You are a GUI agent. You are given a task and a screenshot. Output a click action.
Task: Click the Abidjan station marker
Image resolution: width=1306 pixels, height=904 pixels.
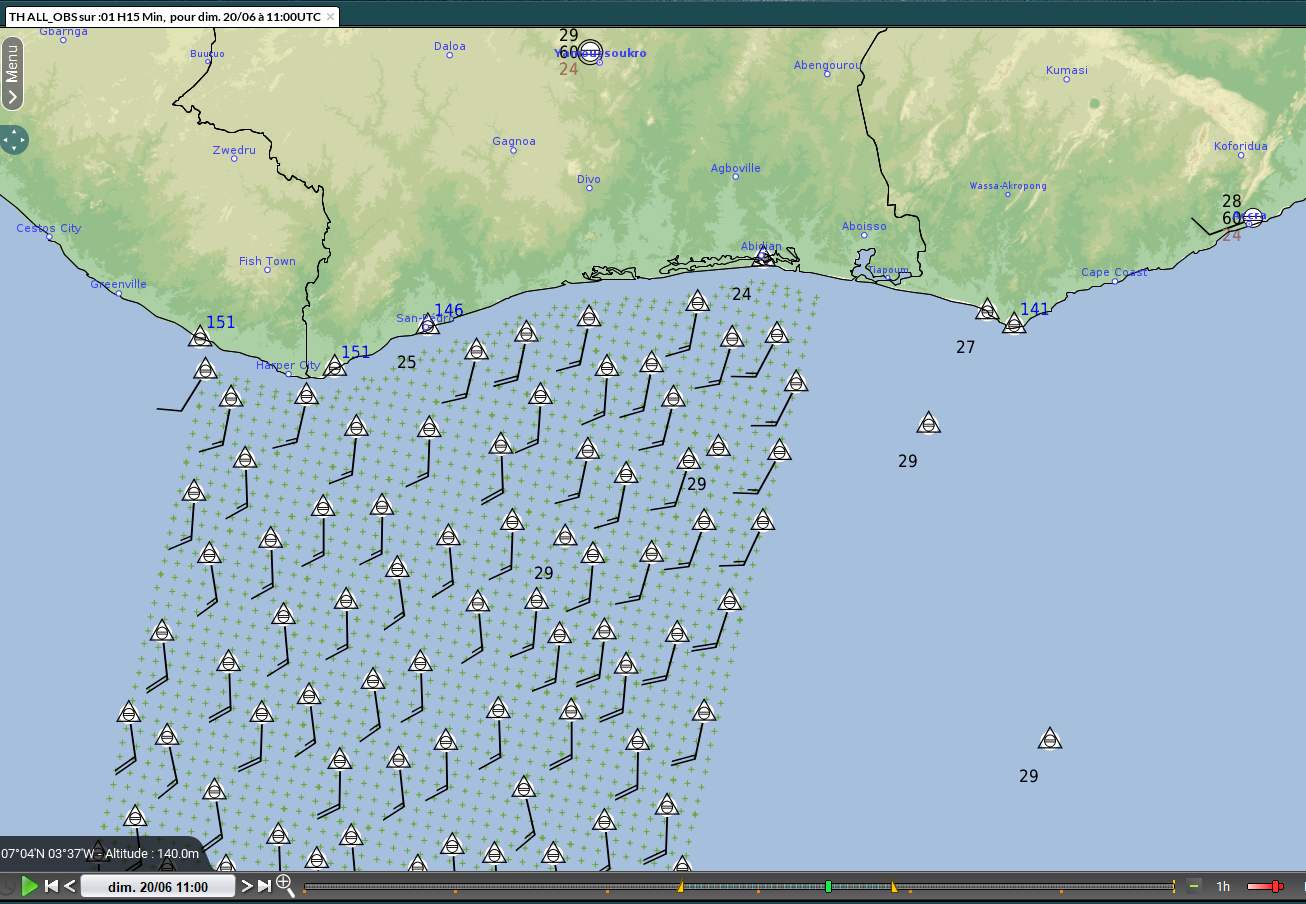pos(763,257)
